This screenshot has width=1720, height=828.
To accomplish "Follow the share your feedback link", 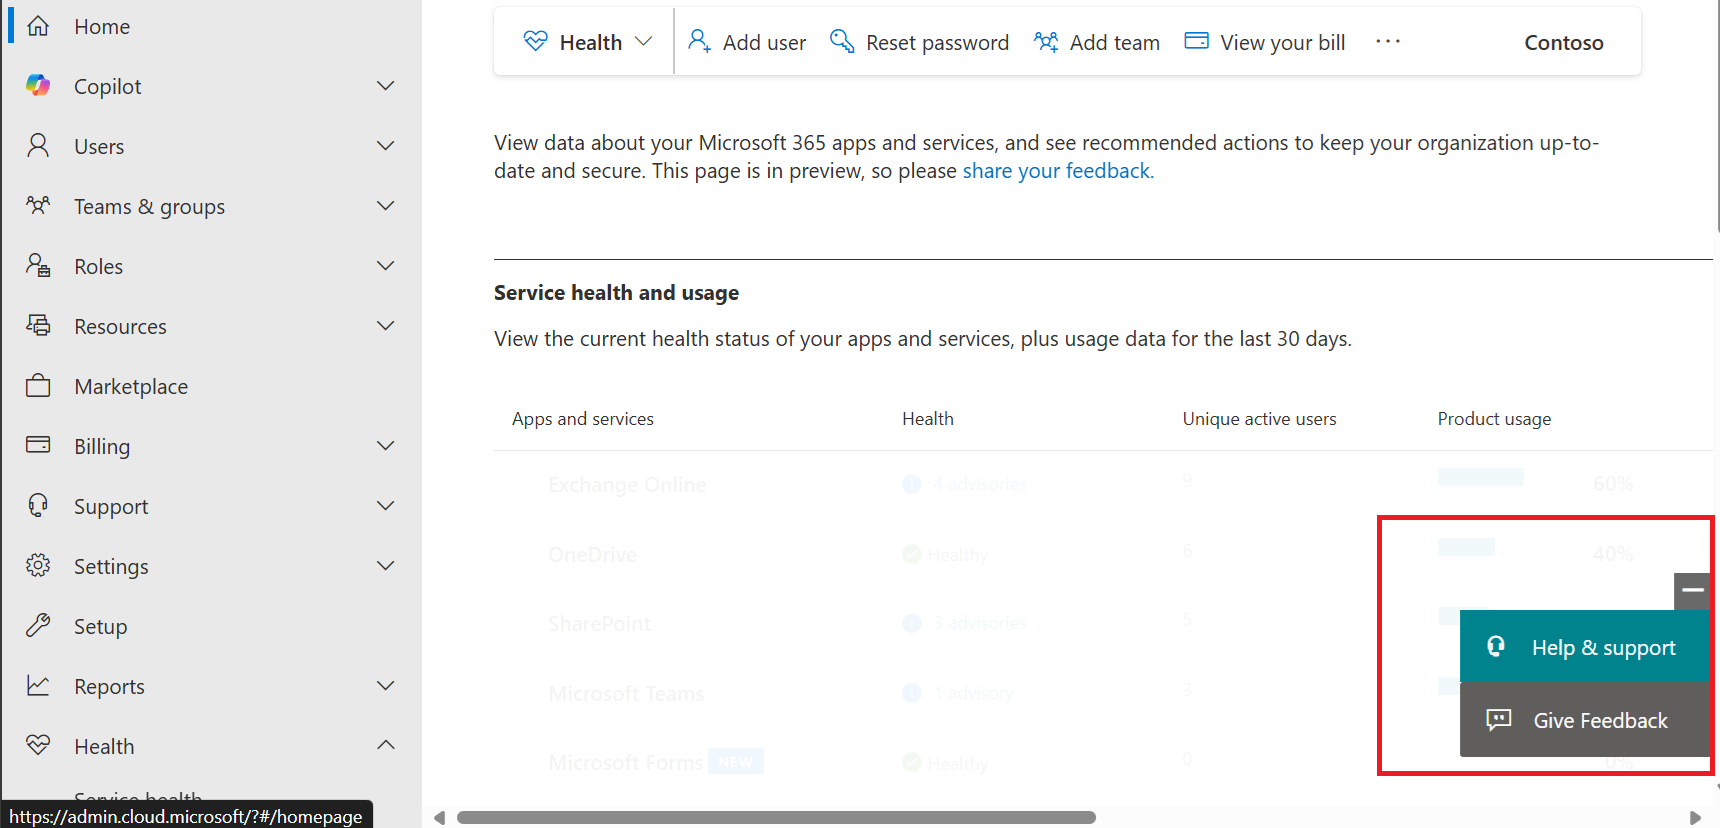I will (1058, 171).
